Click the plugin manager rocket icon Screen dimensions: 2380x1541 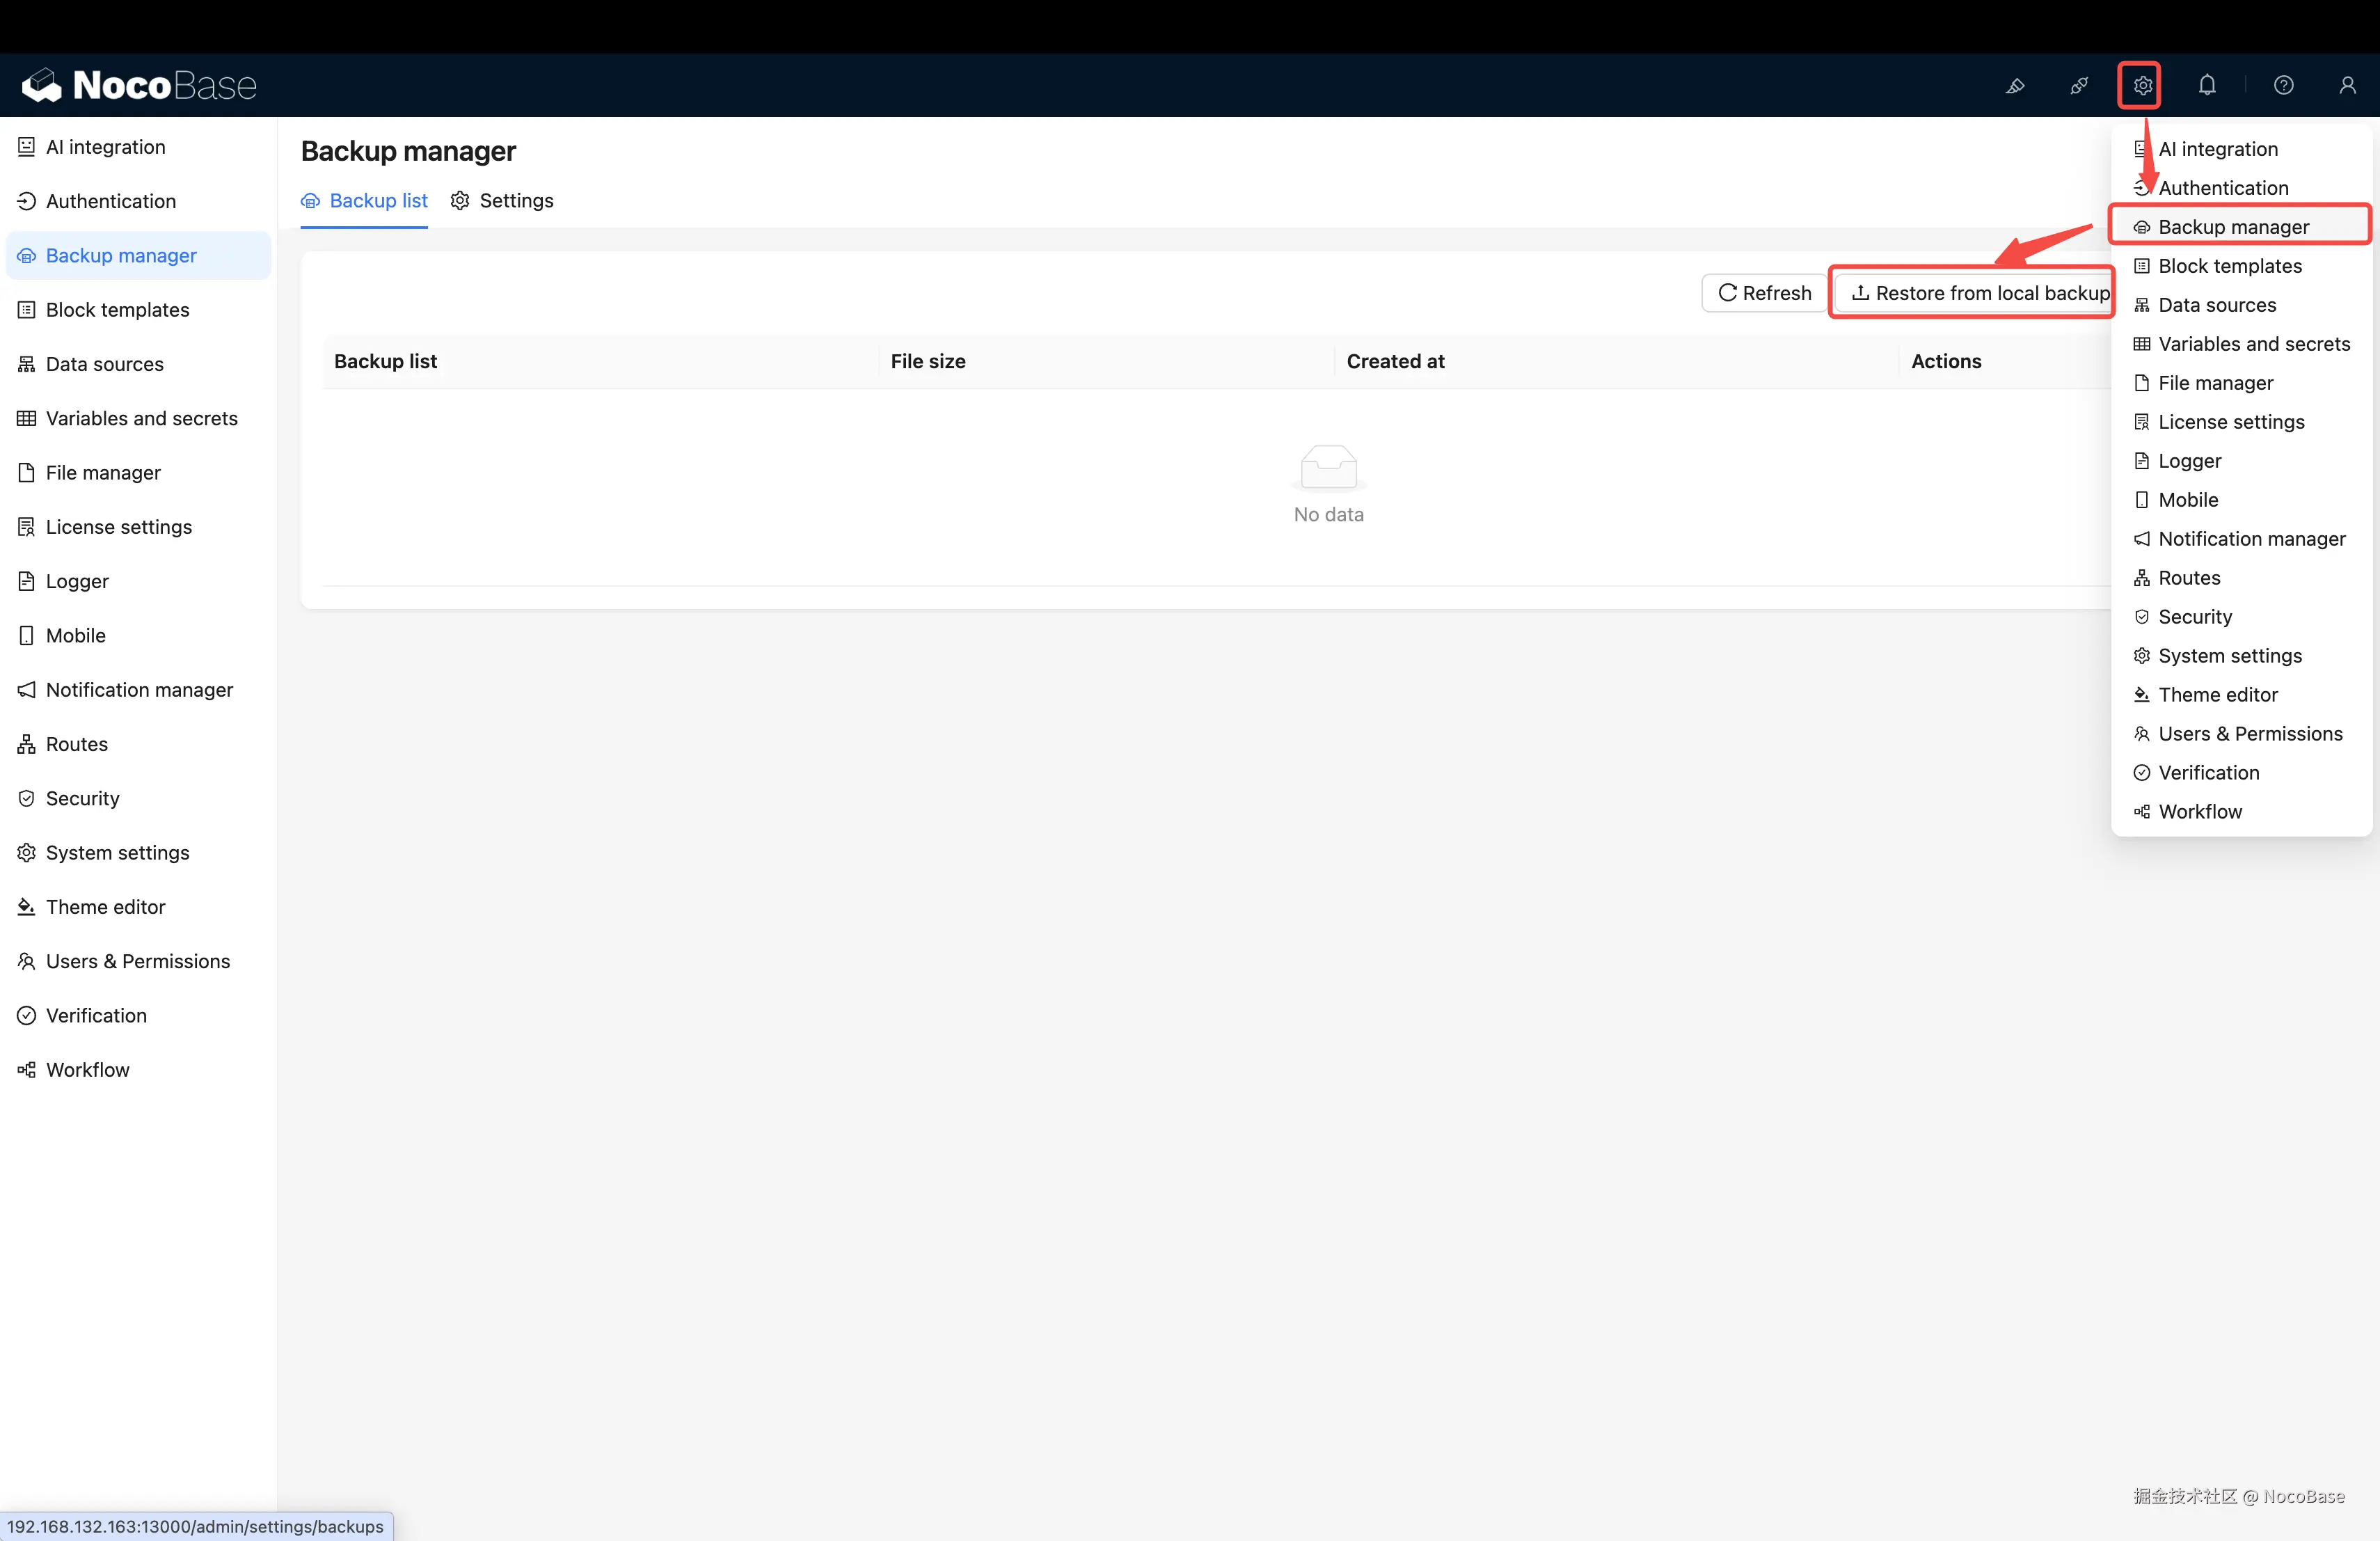click(x=2079, y=86)
